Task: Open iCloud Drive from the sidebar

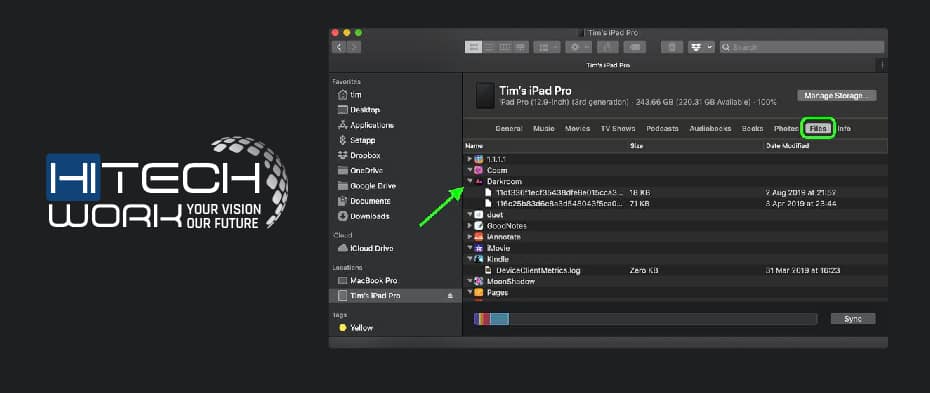Action: [365, 248]
